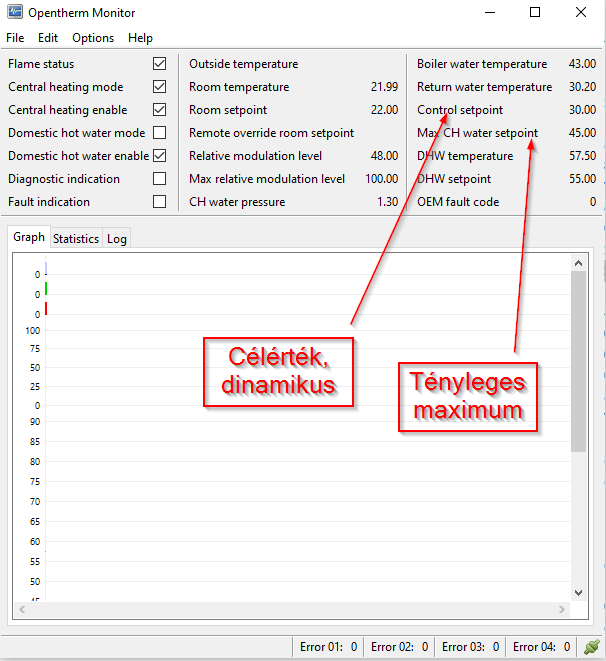Click the graph scroll up arrow
The height and width of the screenshot is (661, 606).
579,263
